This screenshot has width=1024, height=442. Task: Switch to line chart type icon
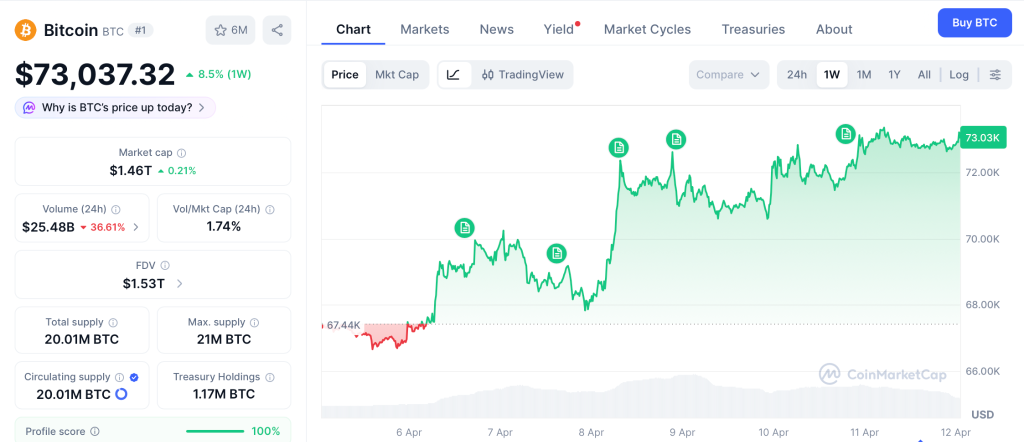coord(453,74)
